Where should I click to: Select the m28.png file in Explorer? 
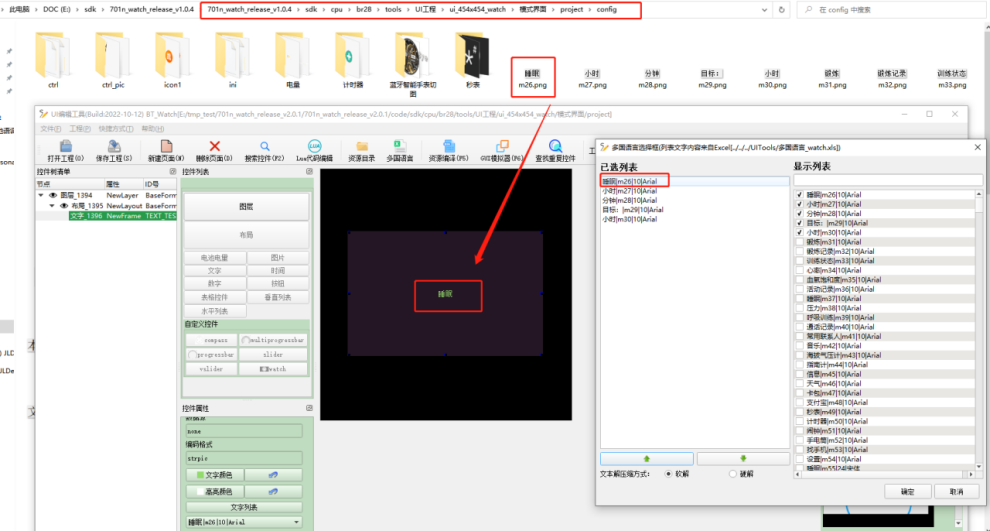point(652,79)
